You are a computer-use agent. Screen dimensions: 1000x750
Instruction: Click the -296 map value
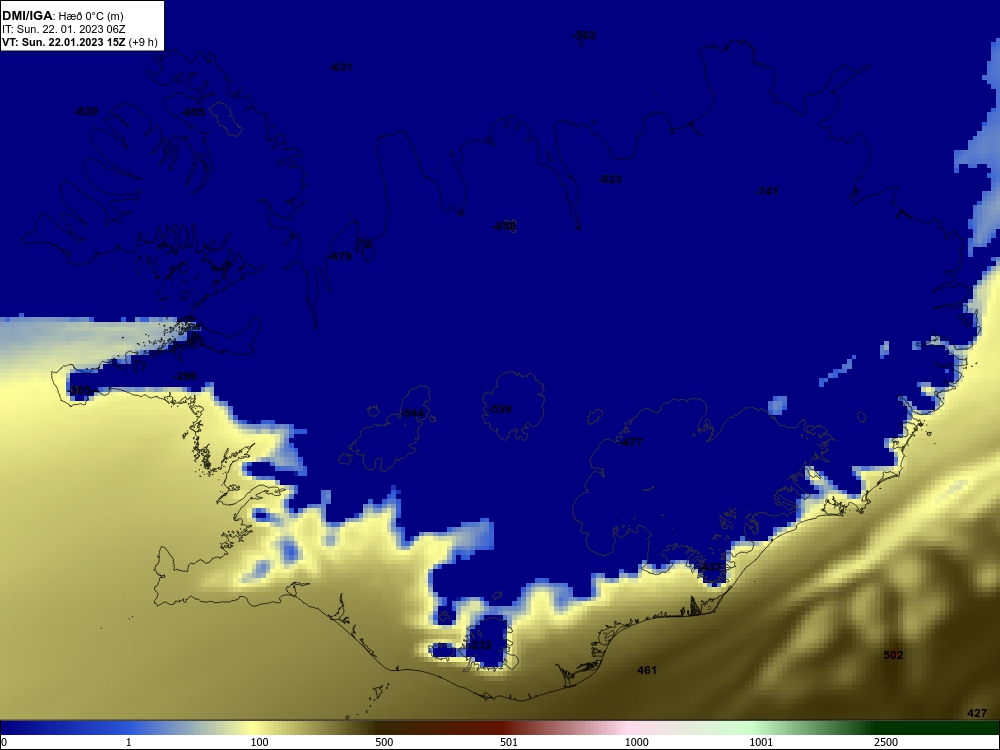point(186,376)
